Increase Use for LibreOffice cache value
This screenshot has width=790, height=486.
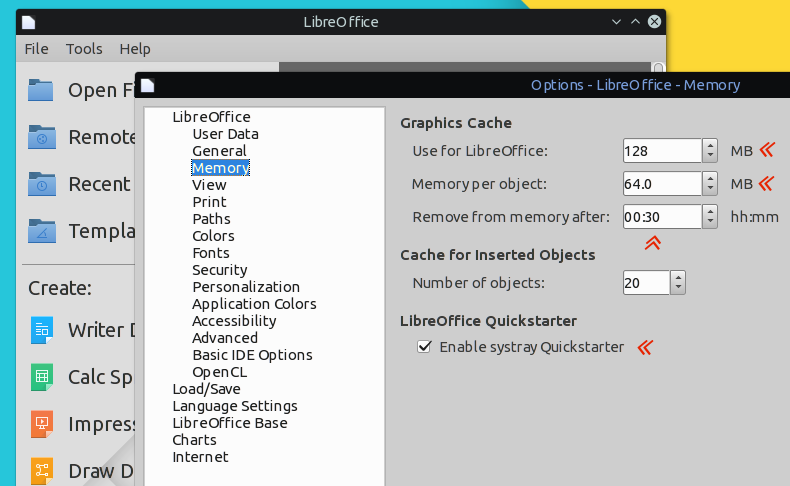[x=710, y=145]
